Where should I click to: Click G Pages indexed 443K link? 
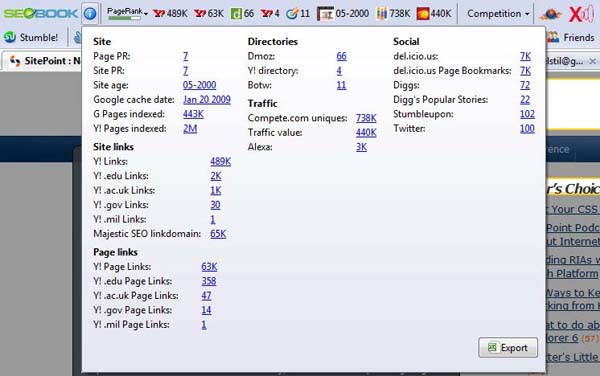(193, 114)
